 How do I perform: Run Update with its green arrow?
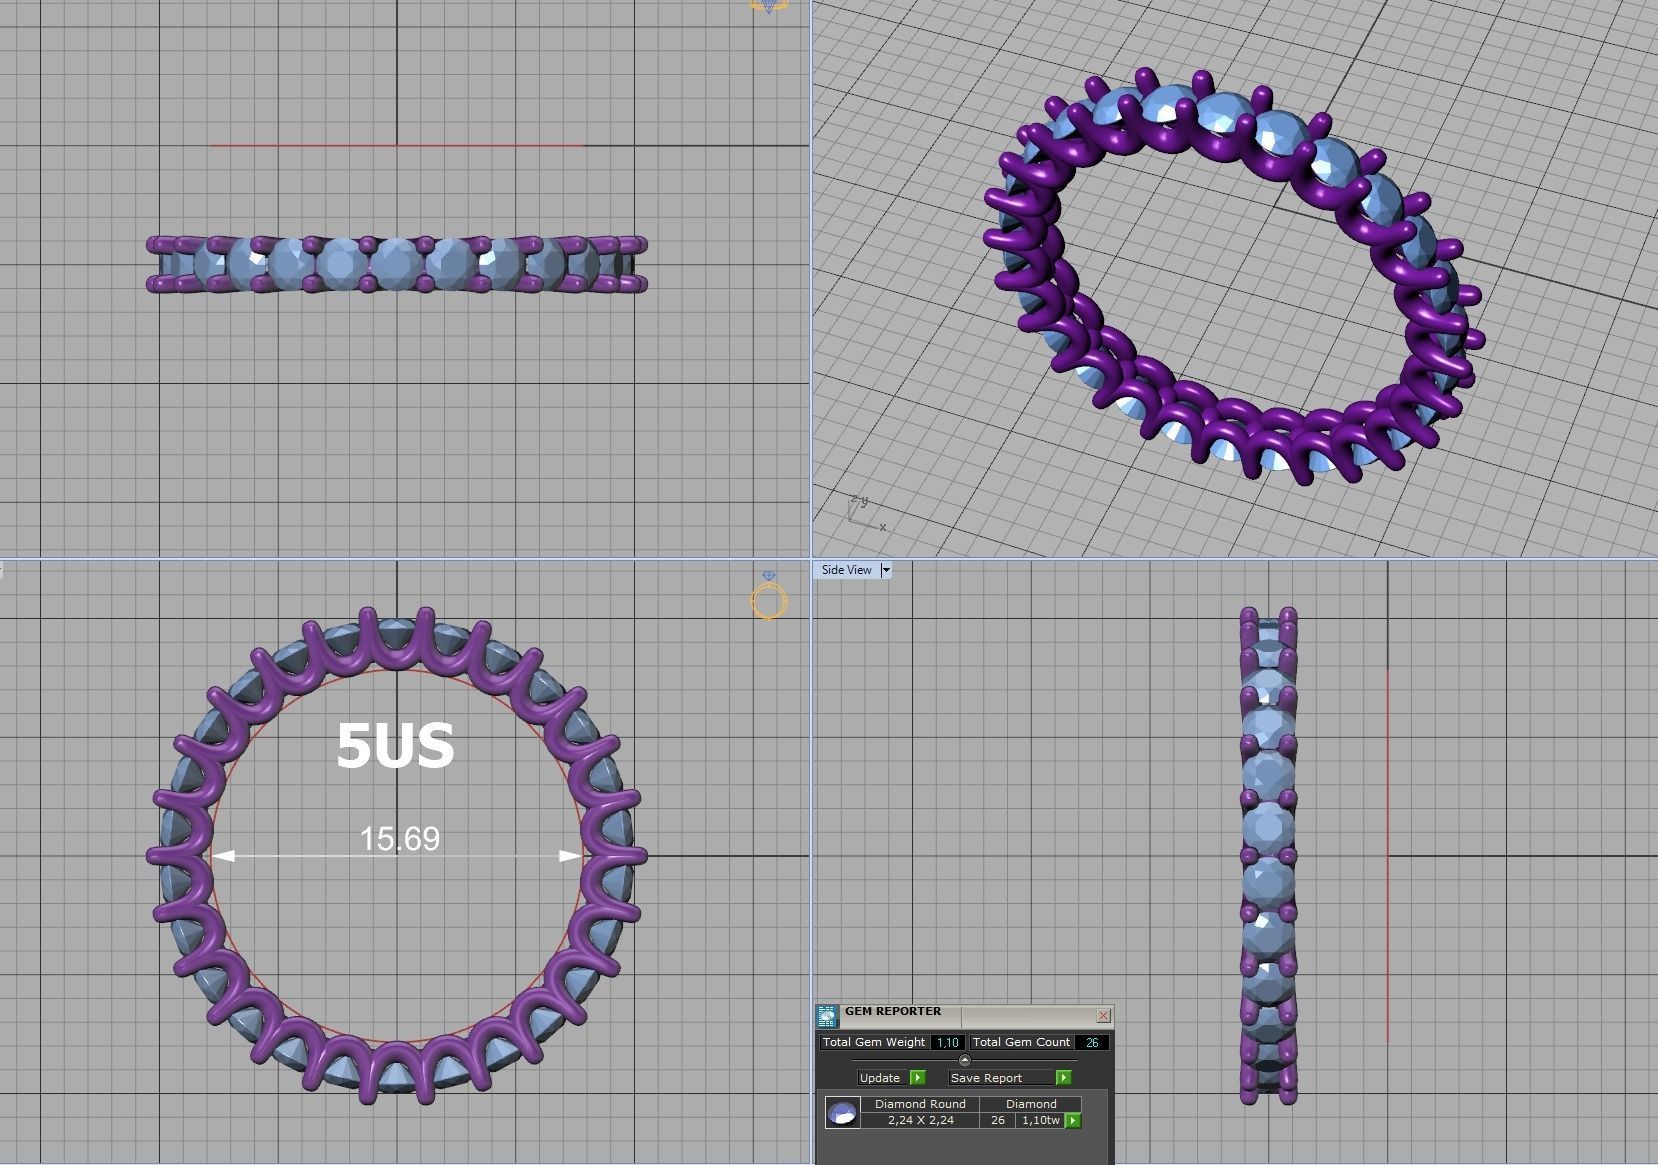pos(918,1077)
